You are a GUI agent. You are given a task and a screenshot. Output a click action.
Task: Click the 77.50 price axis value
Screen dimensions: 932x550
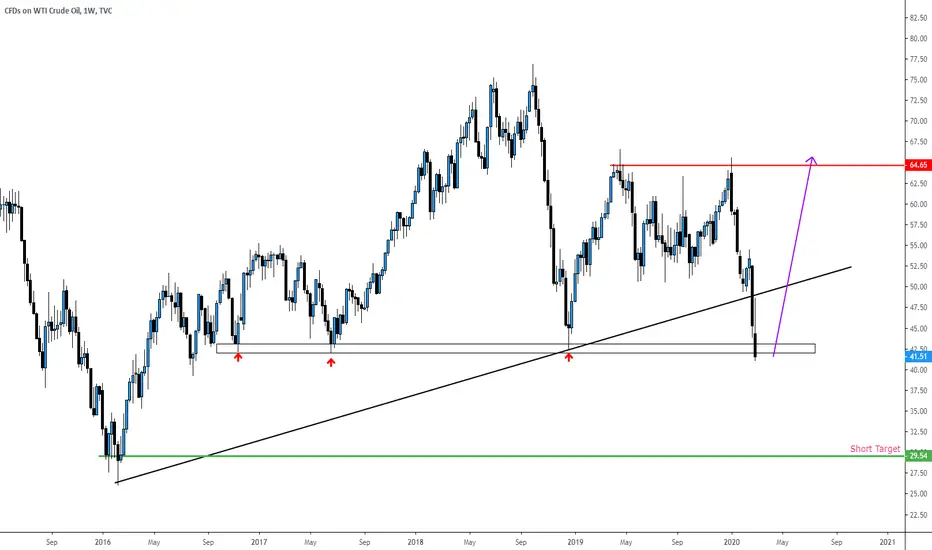pos(918,59)
